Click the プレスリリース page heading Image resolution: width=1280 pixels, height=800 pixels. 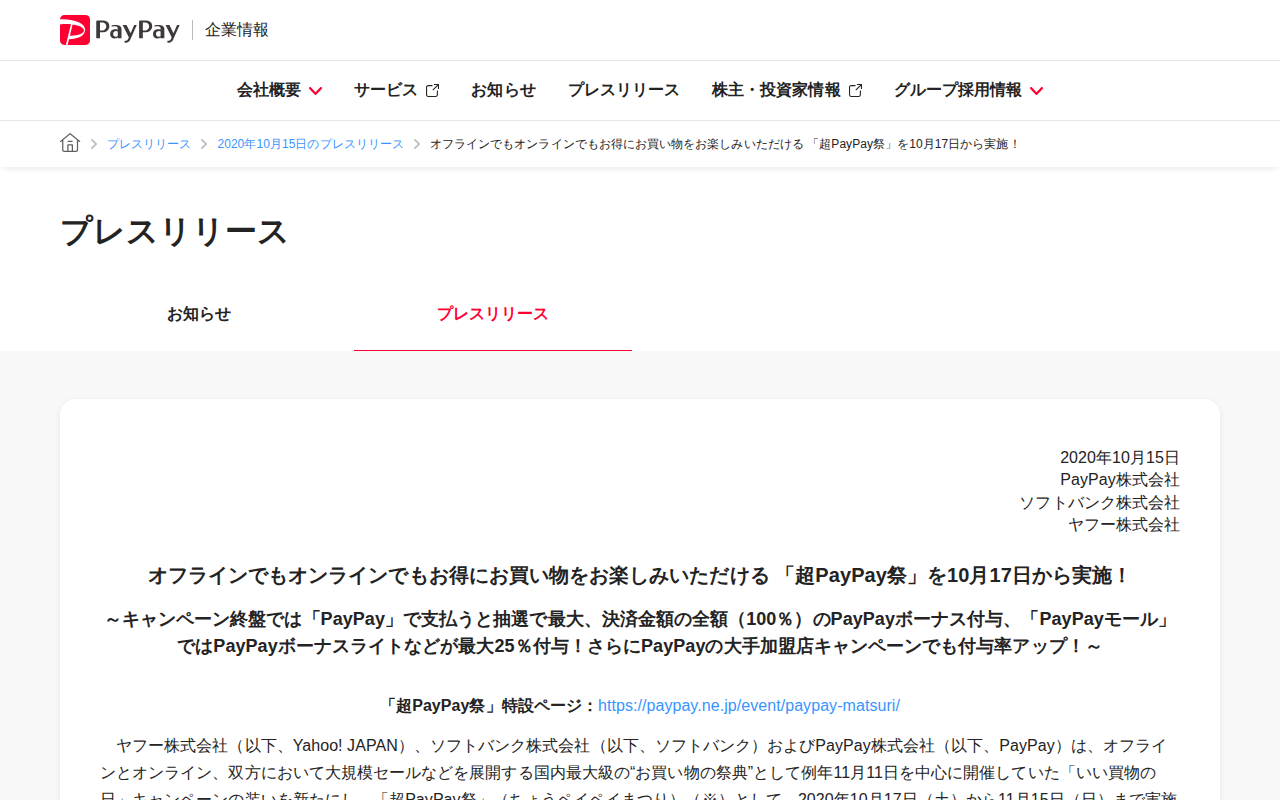174,232
